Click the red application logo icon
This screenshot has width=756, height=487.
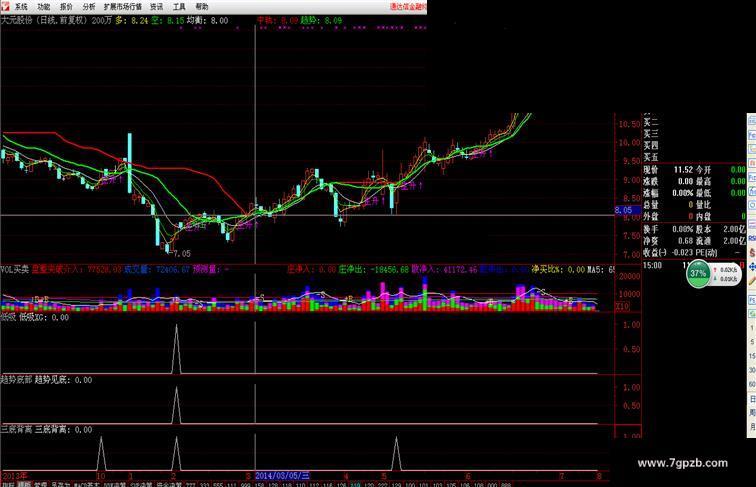tap(5, 6)
